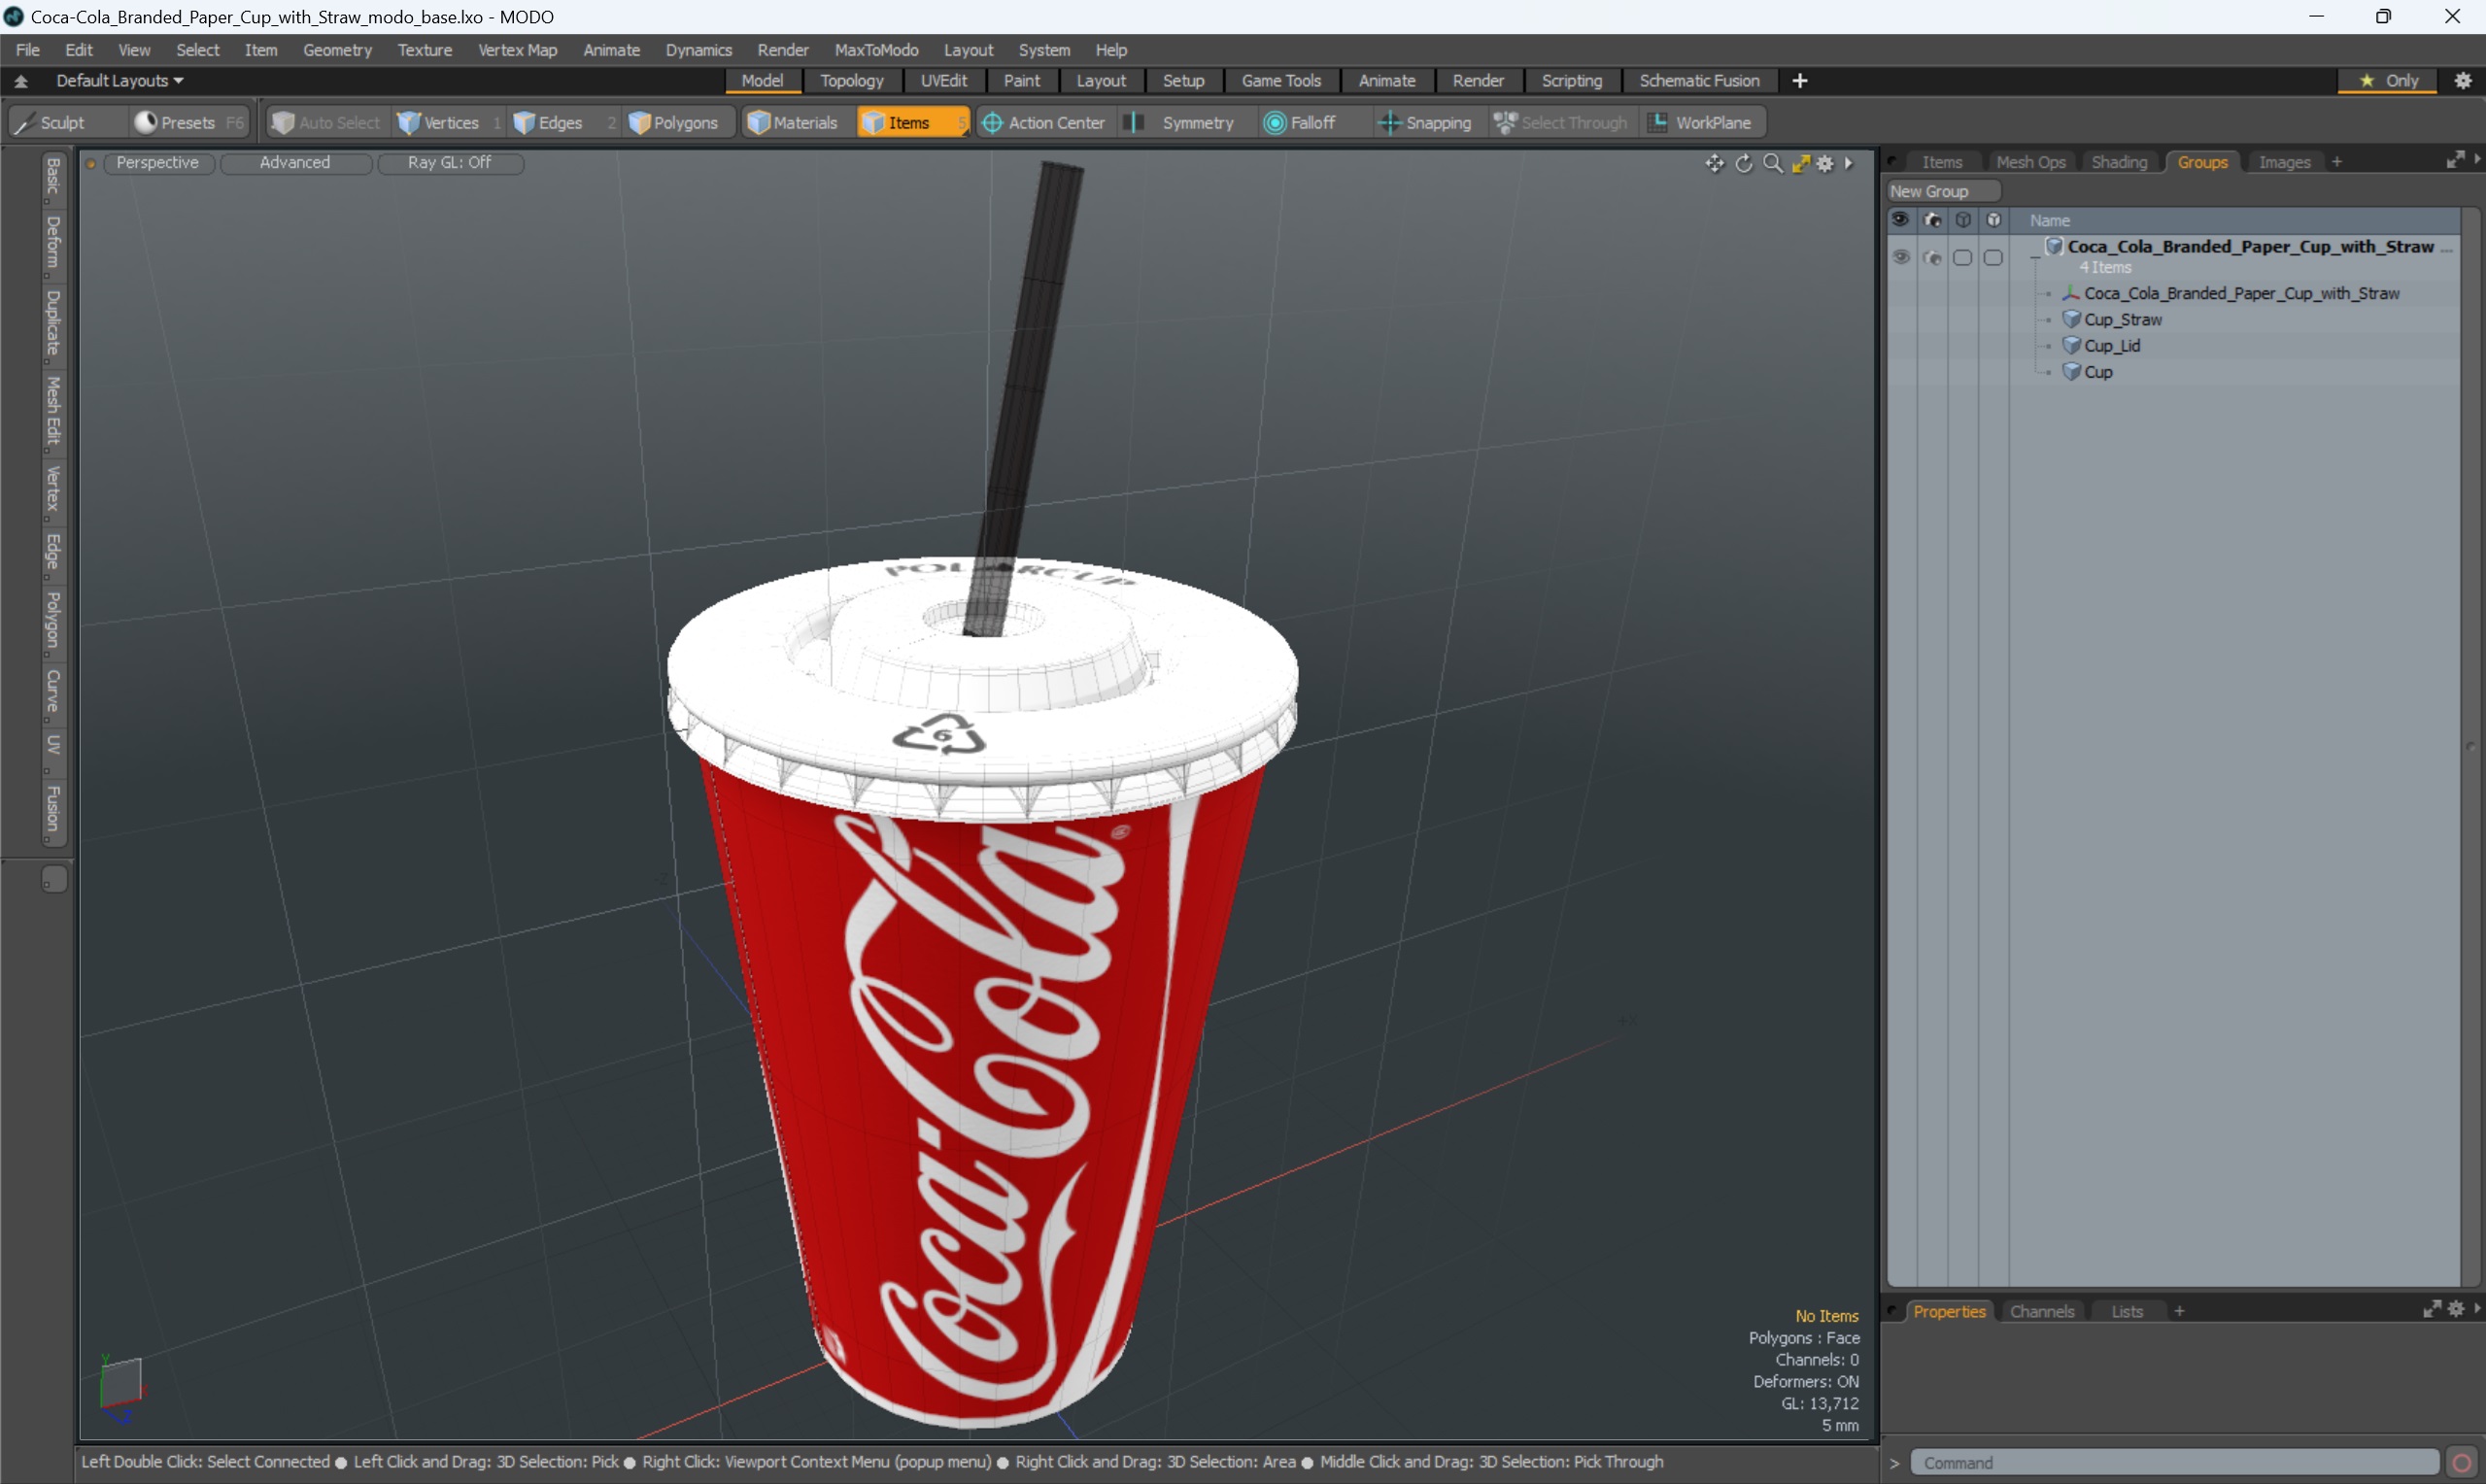The image size is (2486, 1484).
Task: Switch to the Channels tab
Action: coord(2041,1311)
